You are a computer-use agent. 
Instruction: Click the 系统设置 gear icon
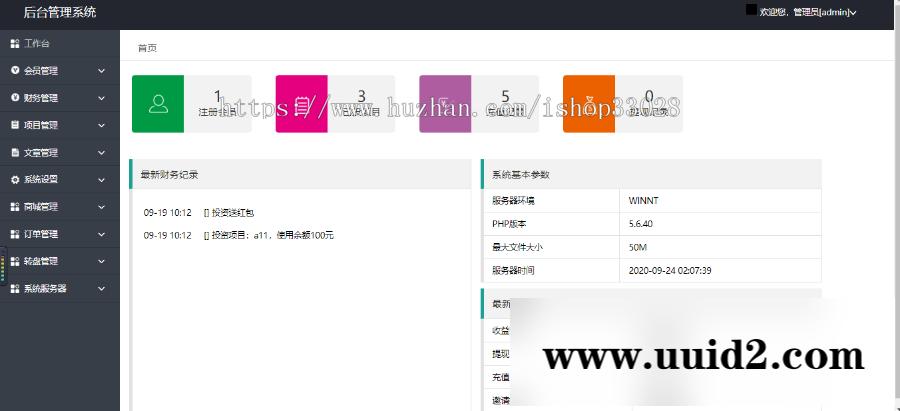(15, 180)
